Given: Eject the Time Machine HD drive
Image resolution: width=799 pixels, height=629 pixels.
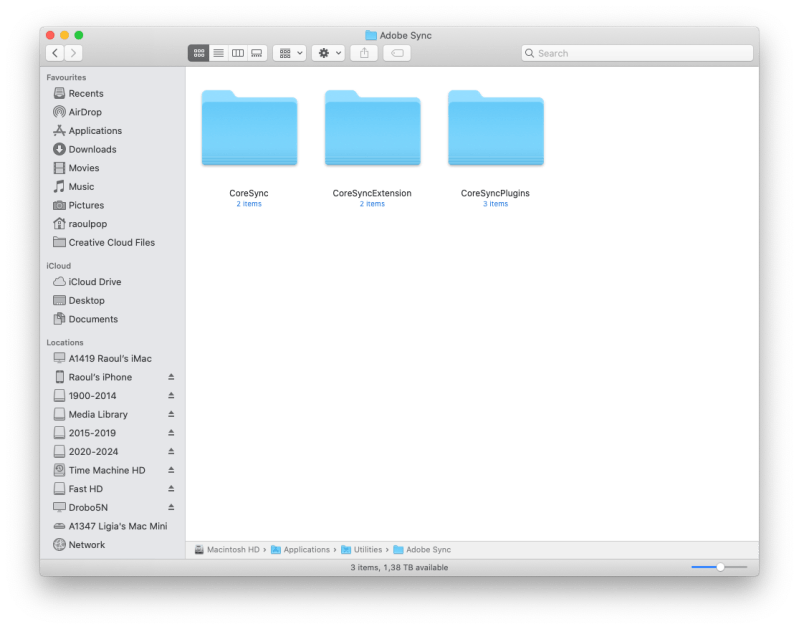Looking at the screenshot, I should pos(171,470).
